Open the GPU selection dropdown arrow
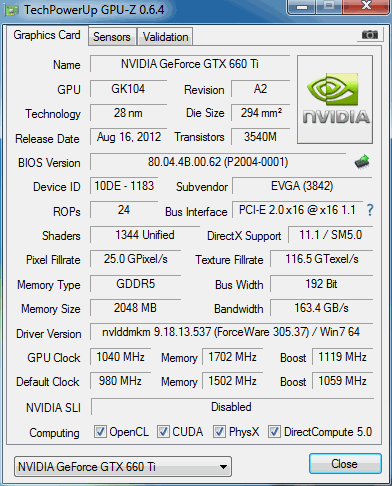Viewport: 392px width, 486px height. (224, 467)
